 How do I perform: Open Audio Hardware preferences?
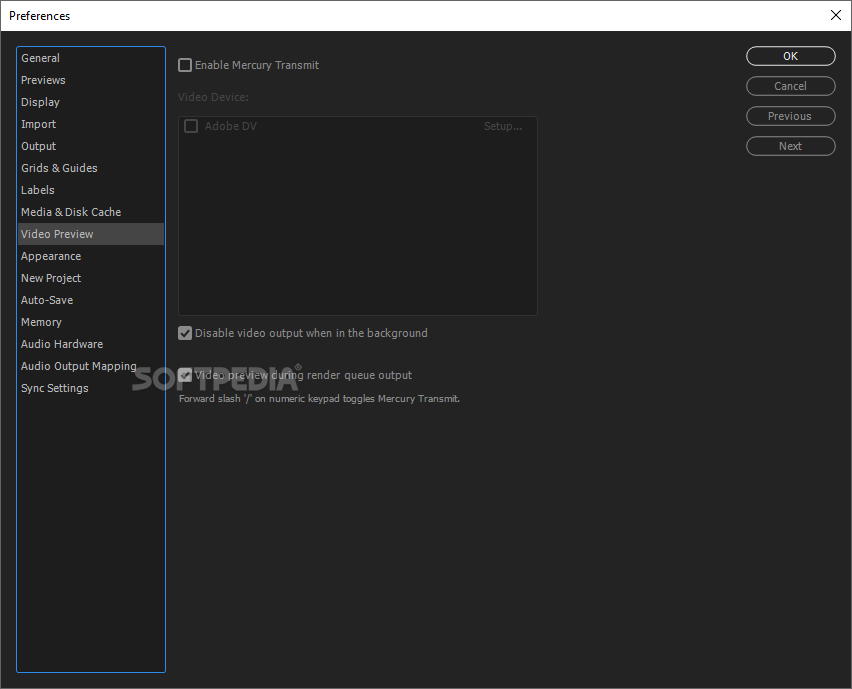click(x=91, y=344)
